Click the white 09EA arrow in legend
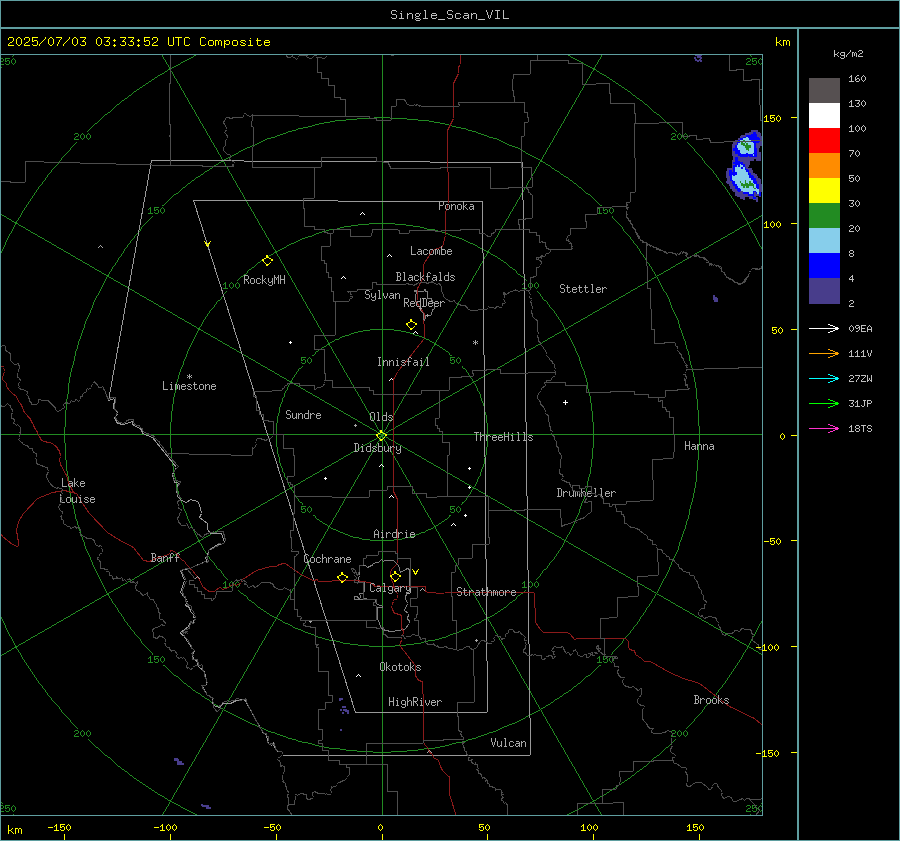Screen dimensions: 900x841 (824, 328)
